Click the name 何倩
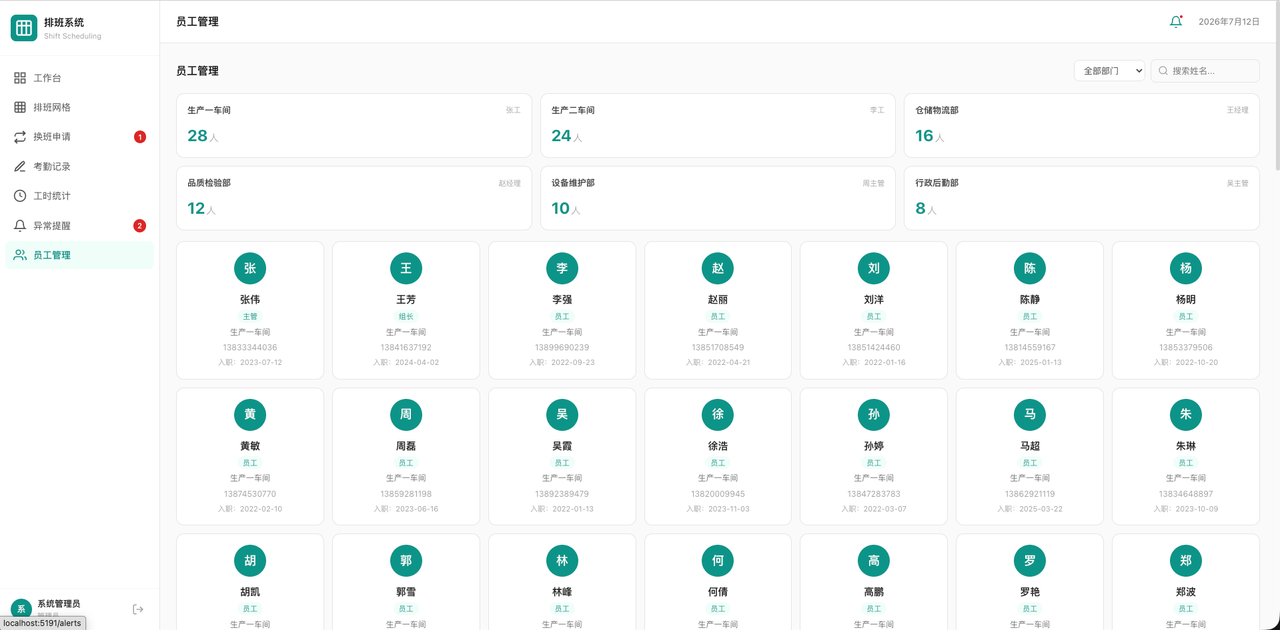Screen dimensions: 1280x630 pos(718,592)
